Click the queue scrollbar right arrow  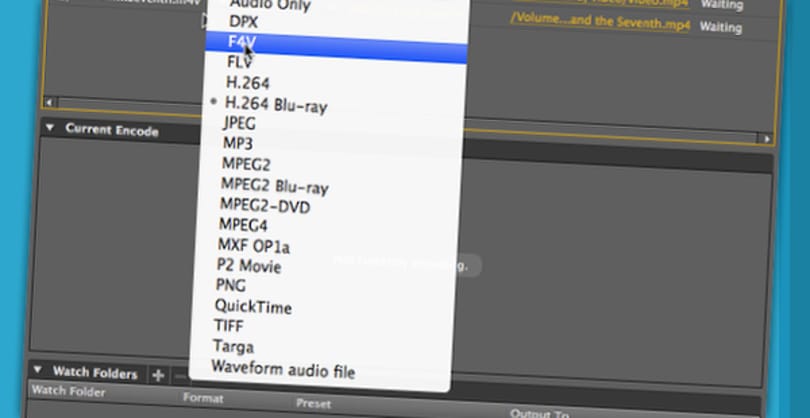[767, 138]
